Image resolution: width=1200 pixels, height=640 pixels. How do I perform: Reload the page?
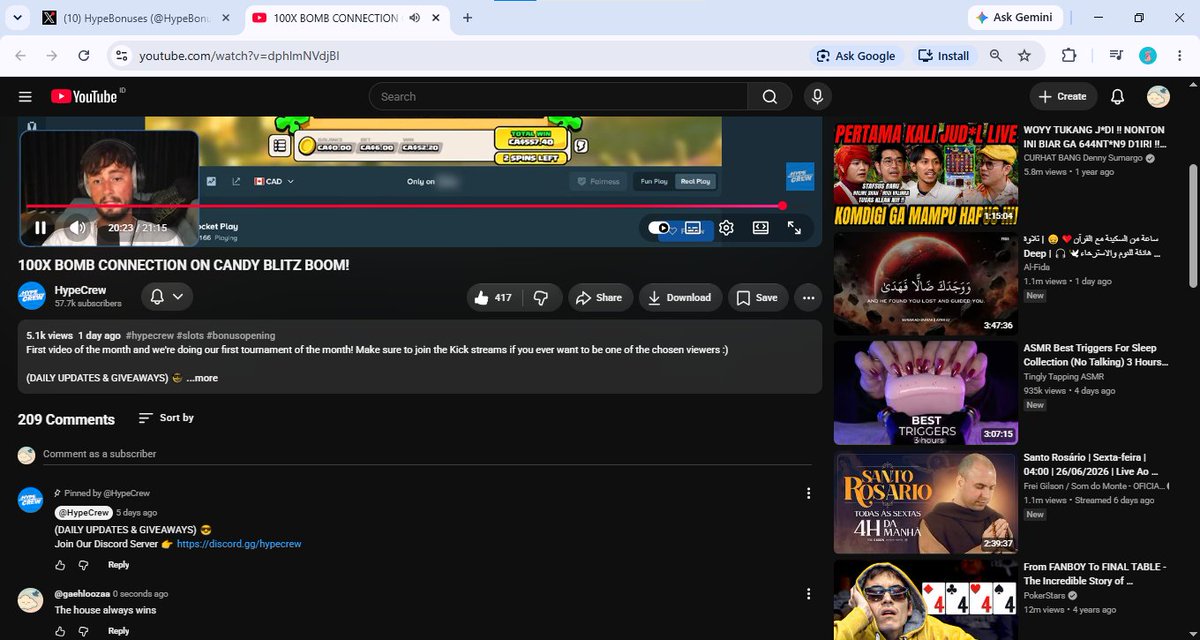pyautogui.click(x=82, y=56)
